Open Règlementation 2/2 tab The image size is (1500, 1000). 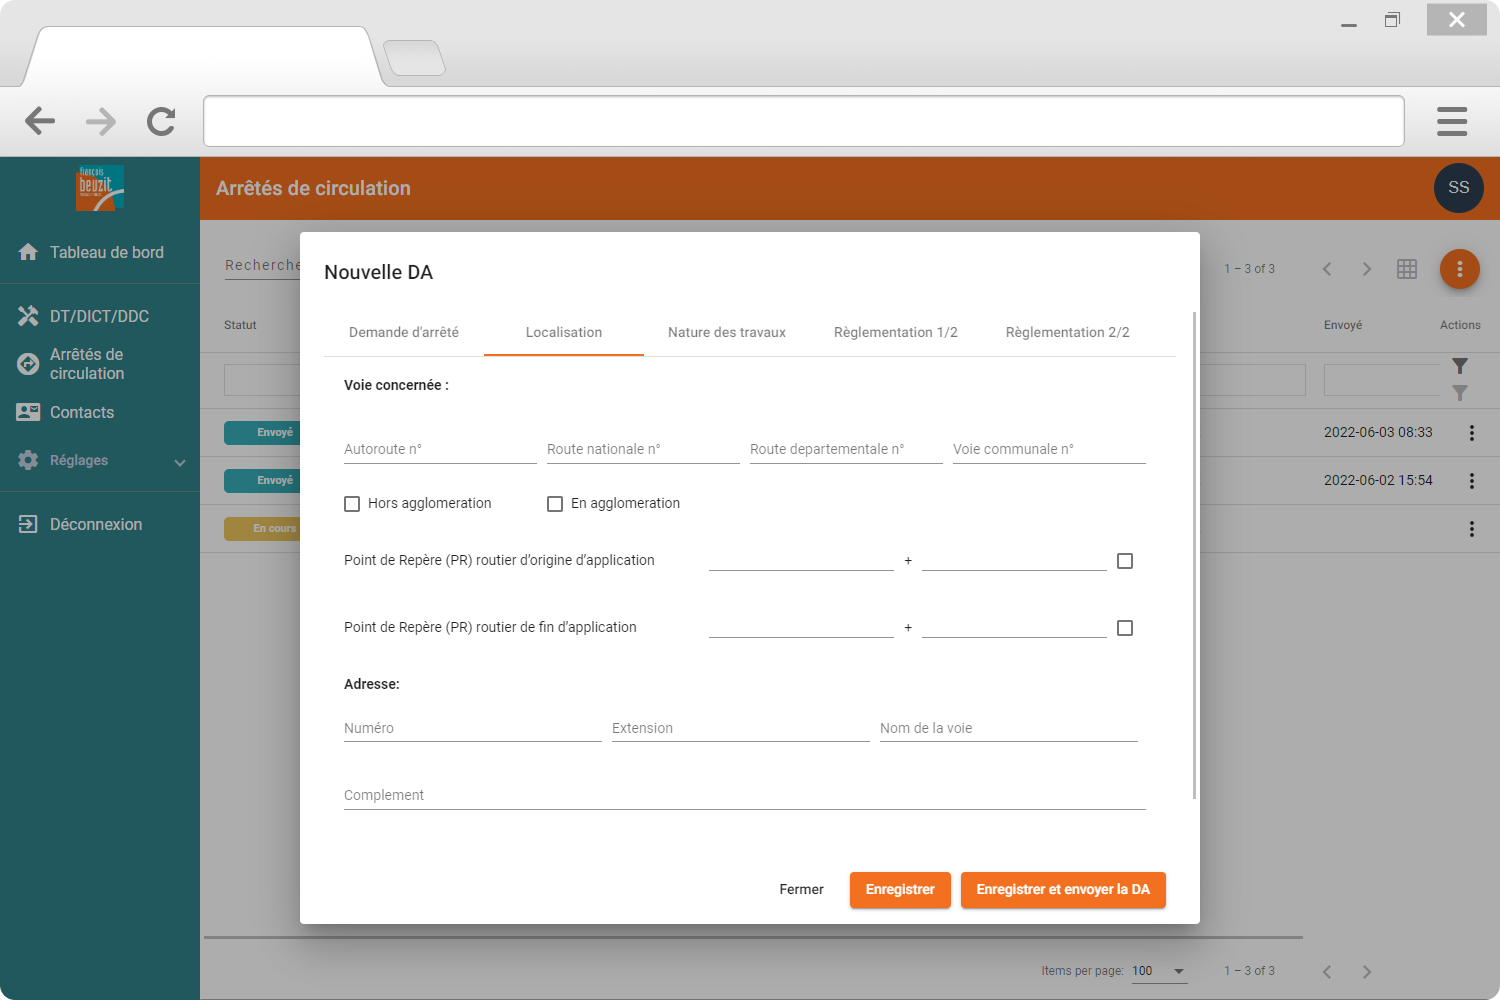[1068, 332]
